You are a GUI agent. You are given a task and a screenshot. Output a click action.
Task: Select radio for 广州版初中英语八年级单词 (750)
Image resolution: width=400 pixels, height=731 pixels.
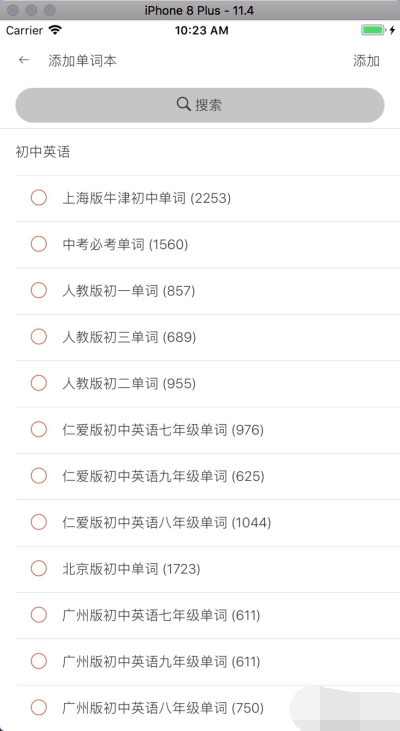coord(39,708)
